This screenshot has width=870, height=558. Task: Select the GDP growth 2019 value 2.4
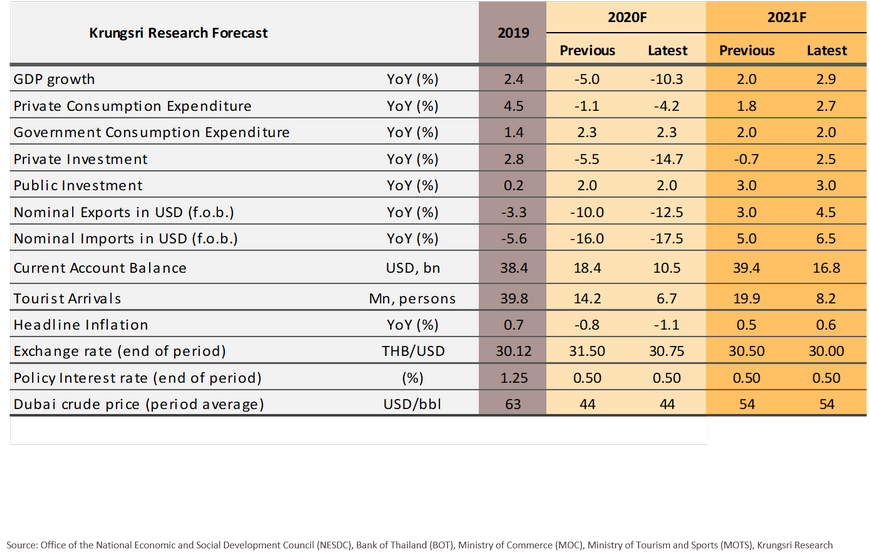coord(514,79)
